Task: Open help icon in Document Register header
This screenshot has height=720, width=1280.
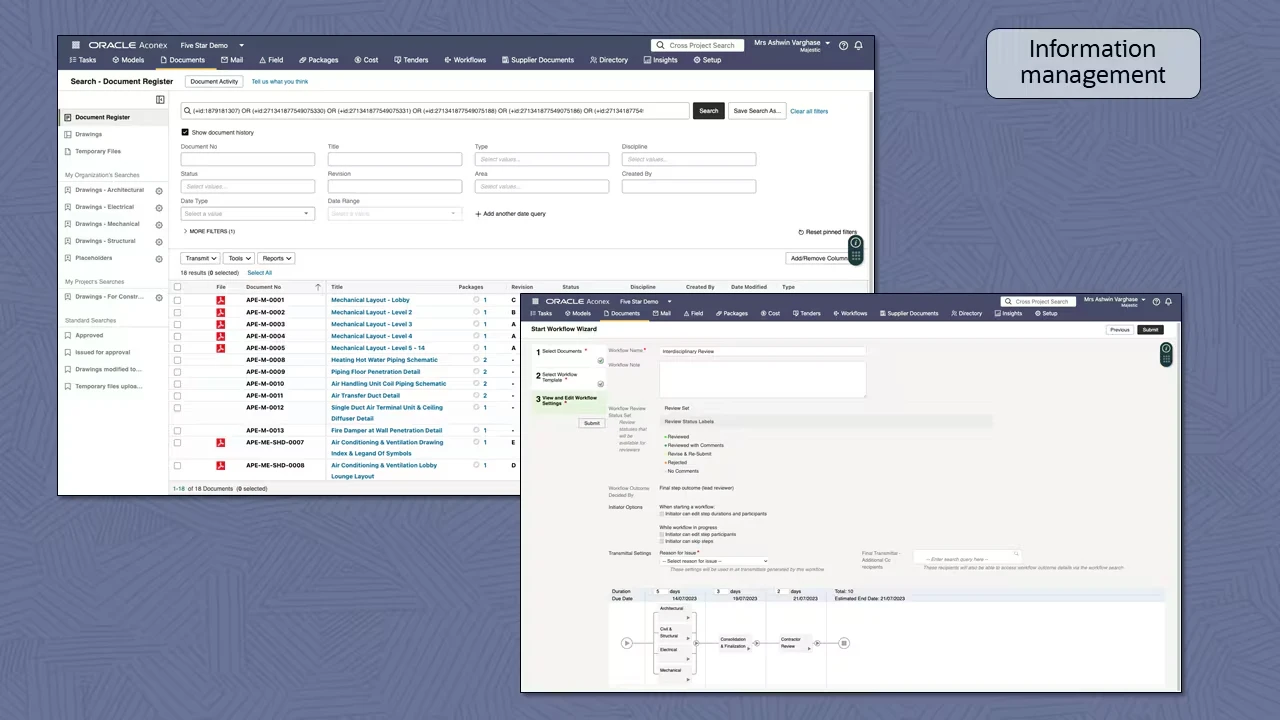Action: (x=844, y=45)
